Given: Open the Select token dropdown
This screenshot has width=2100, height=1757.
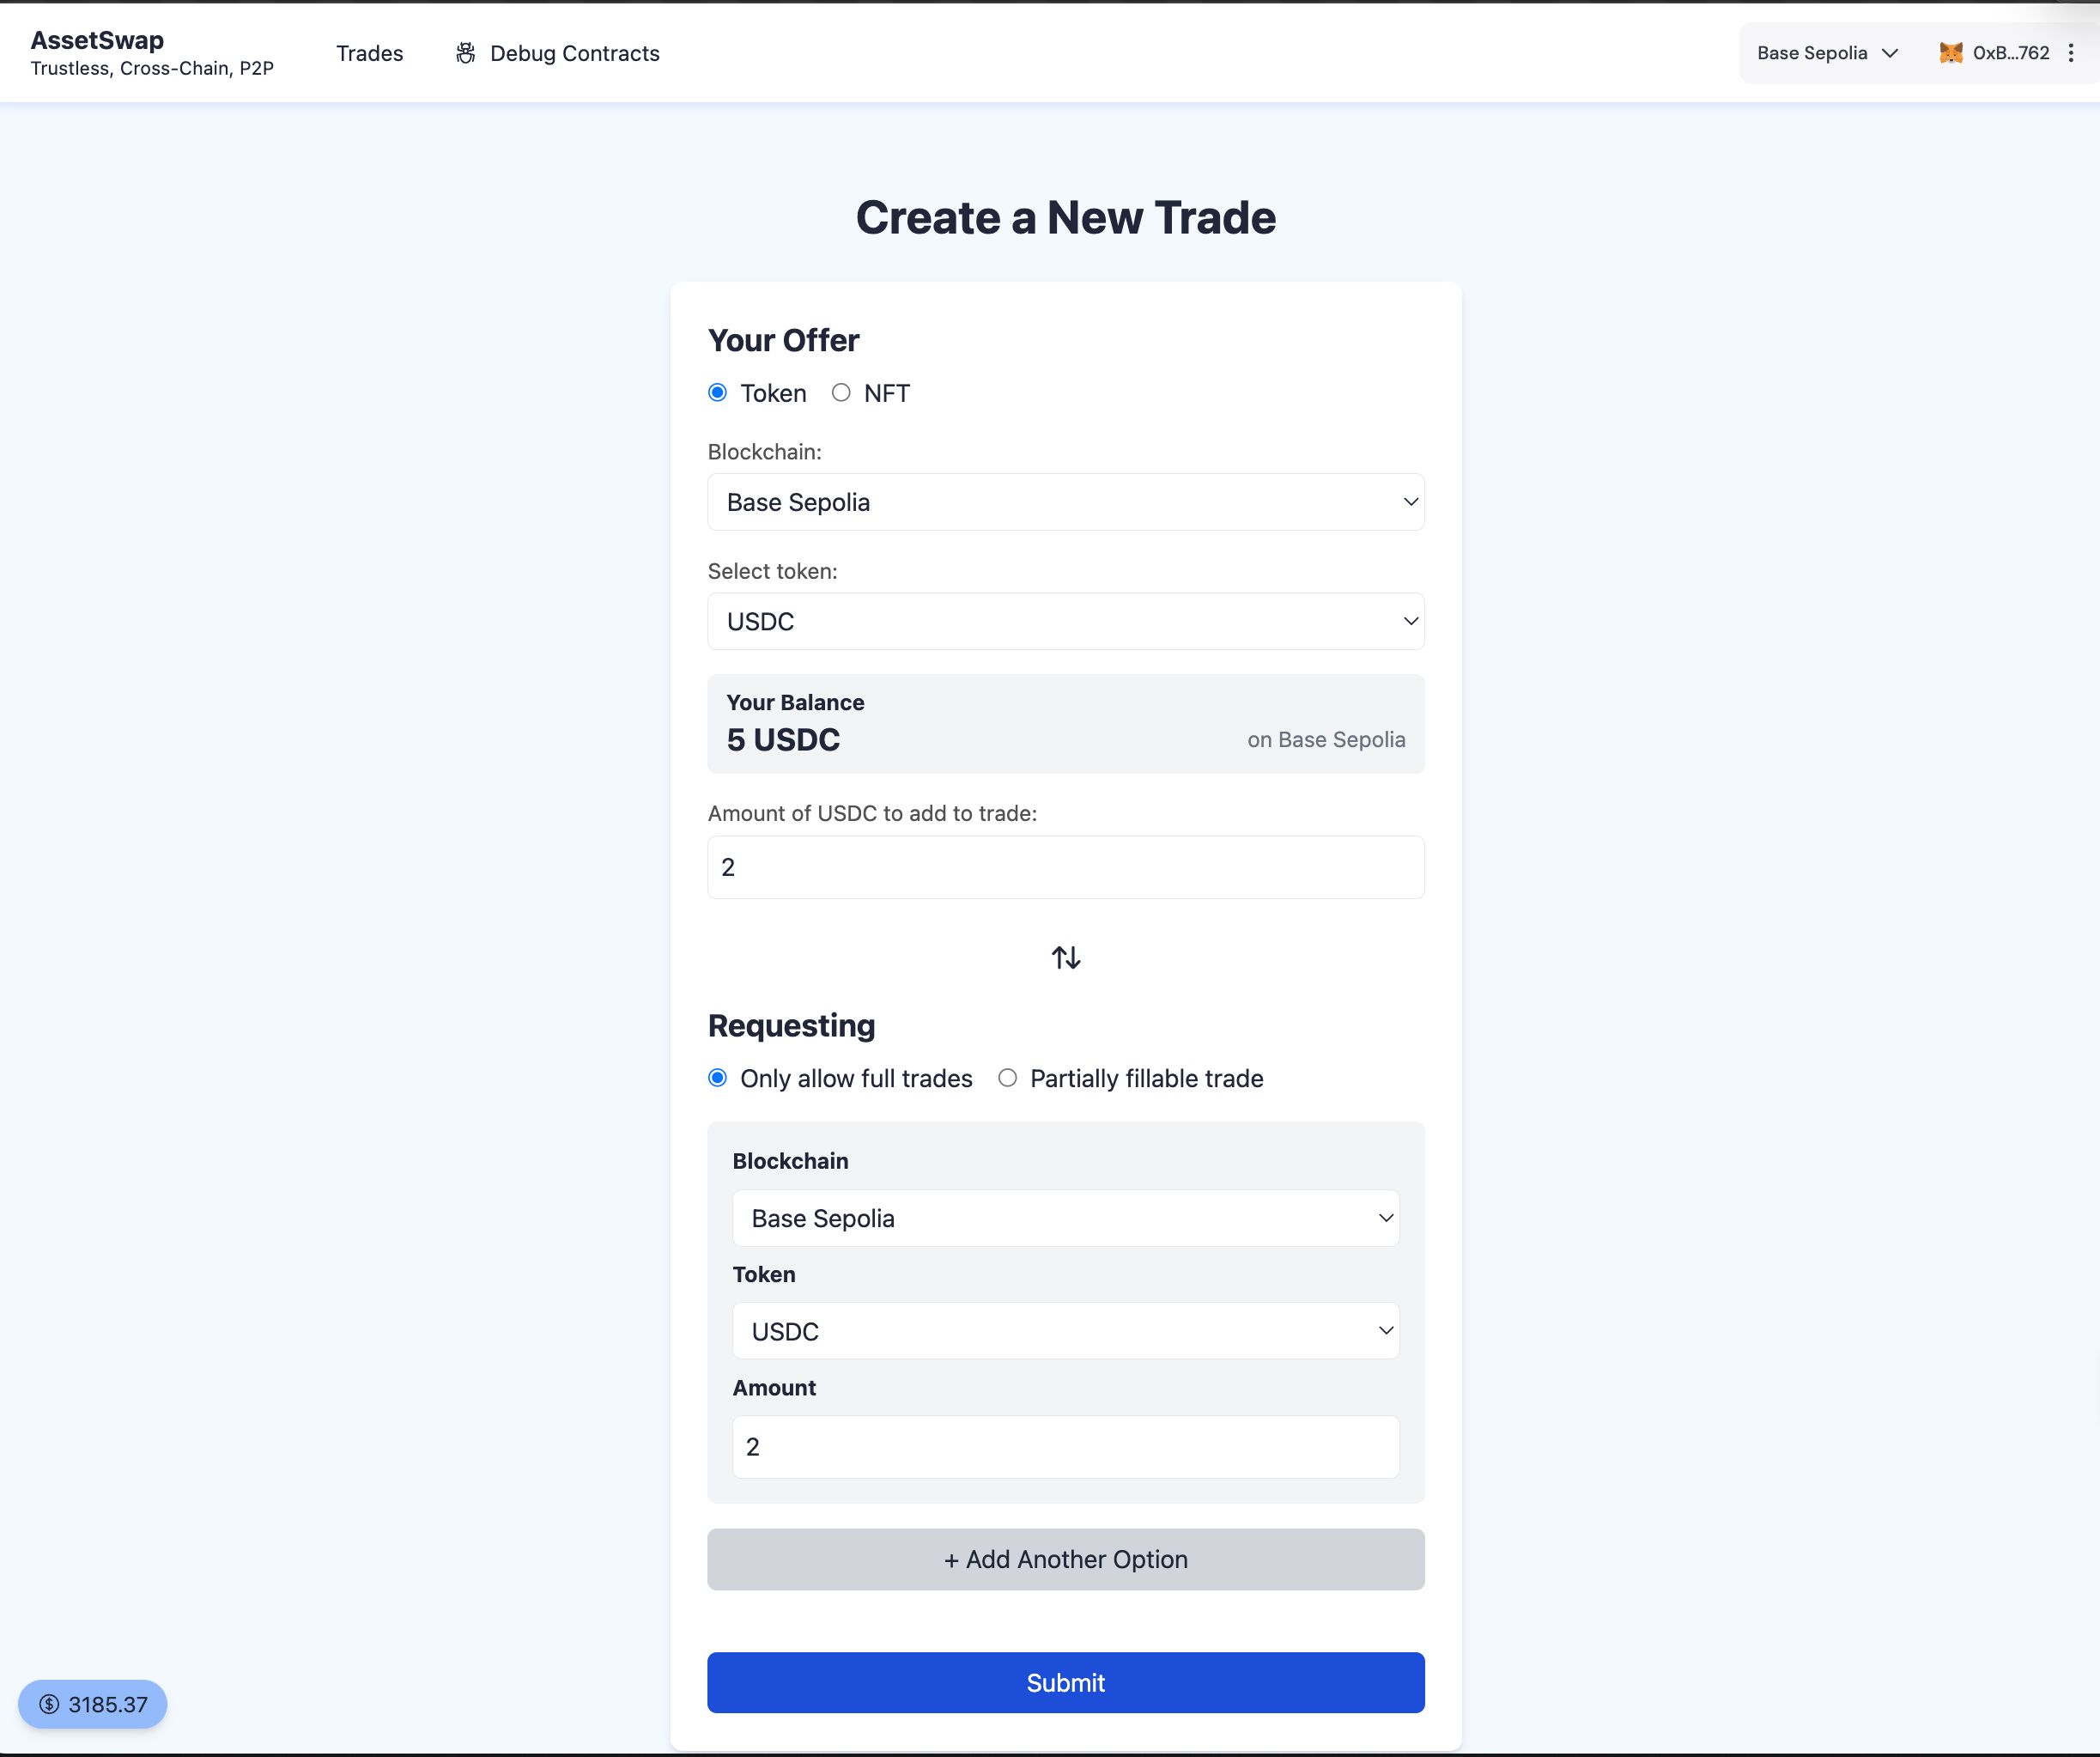Looking at the screenshot, I should coord(1066,621).
